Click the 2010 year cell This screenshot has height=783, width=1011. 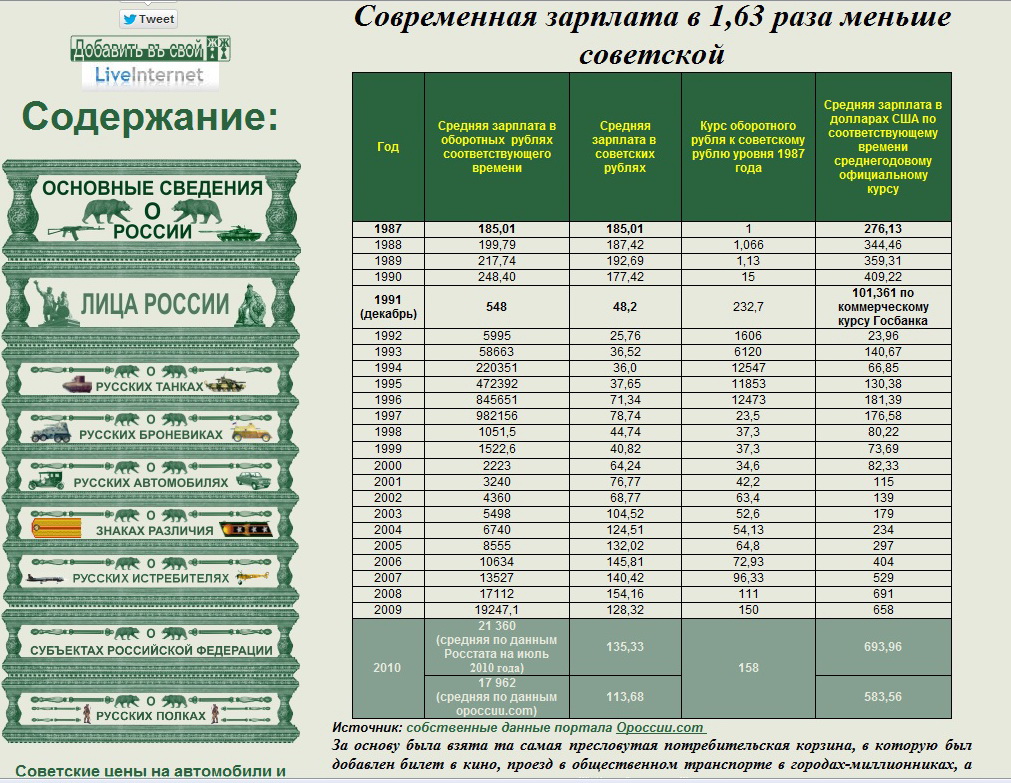coord(388,668)
